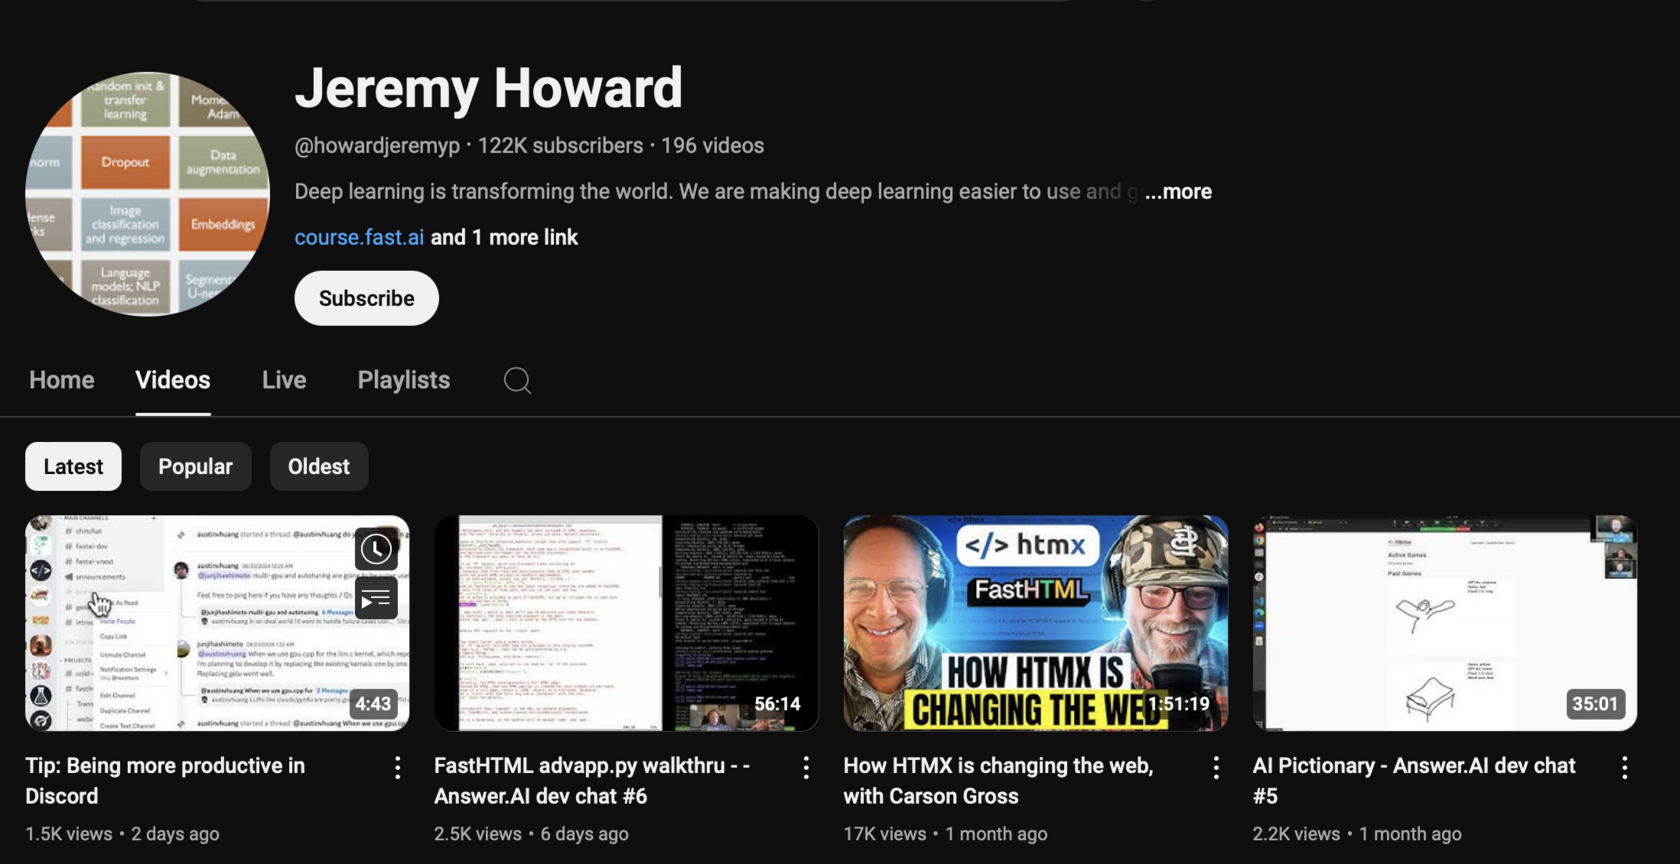The width and height of the screenshot is (1680, 864).
Task: Click the '35:01' duration badge
Action: point(1595,704)
